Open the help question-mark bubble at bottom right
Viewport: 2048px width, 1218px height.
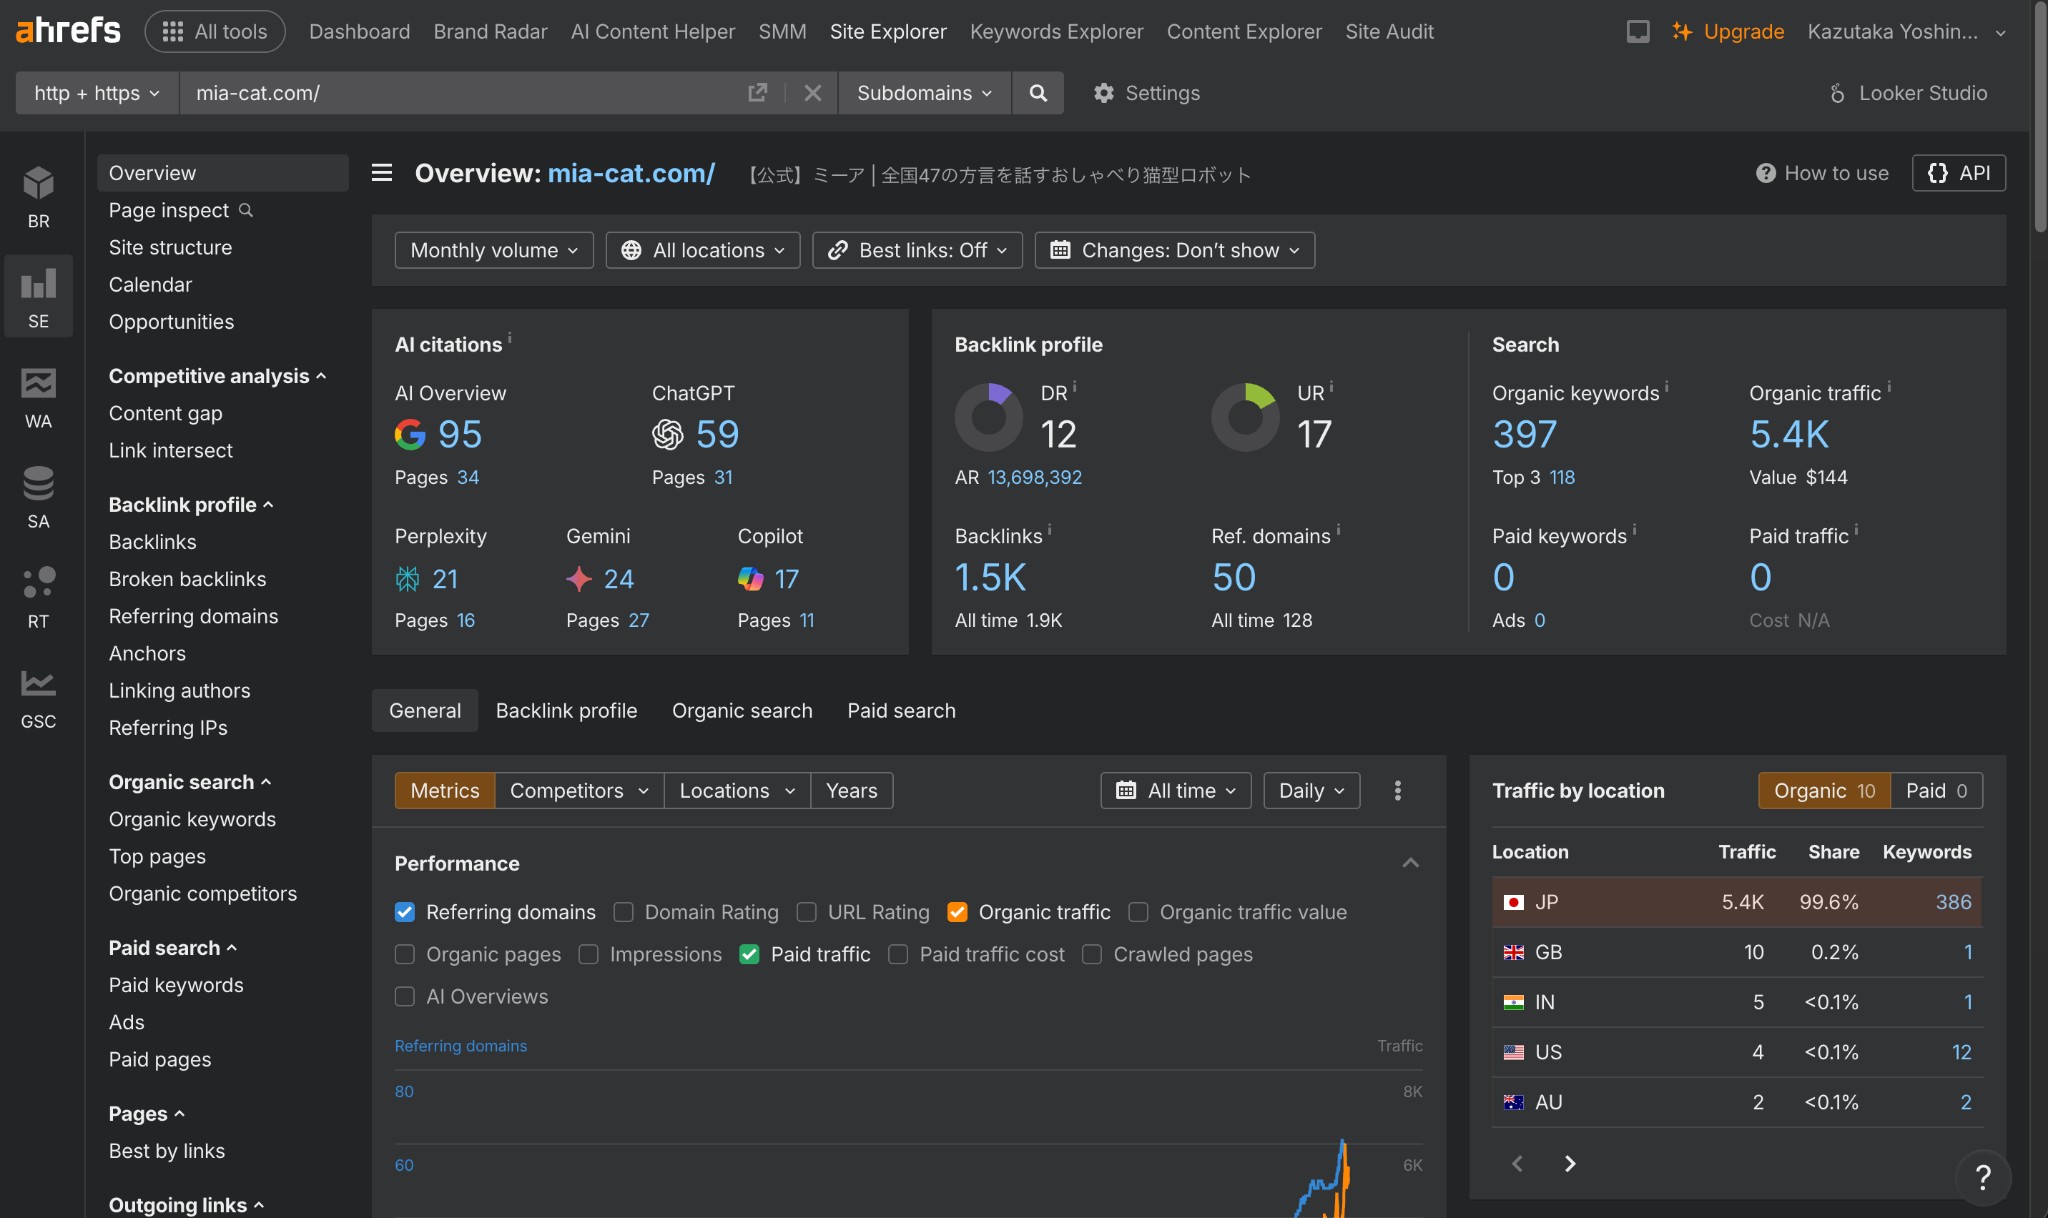tap(1984, 1178)
